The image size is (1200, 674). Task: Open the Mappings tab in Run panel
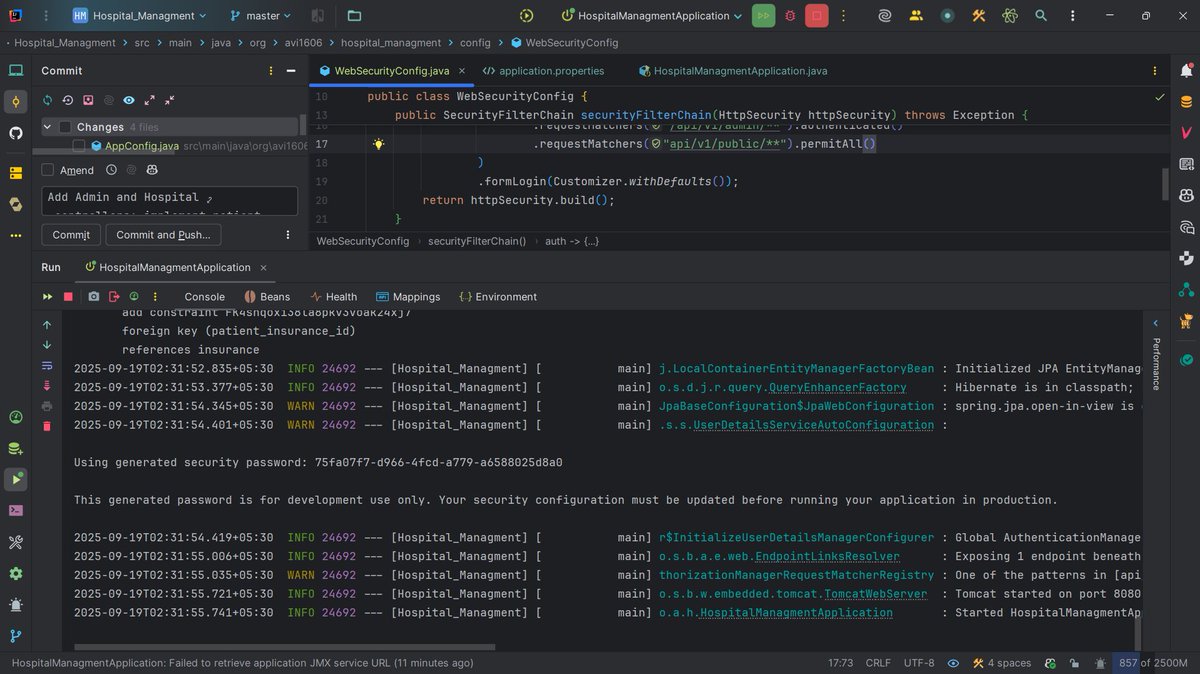pyautogui.click(x=408, y=297)
